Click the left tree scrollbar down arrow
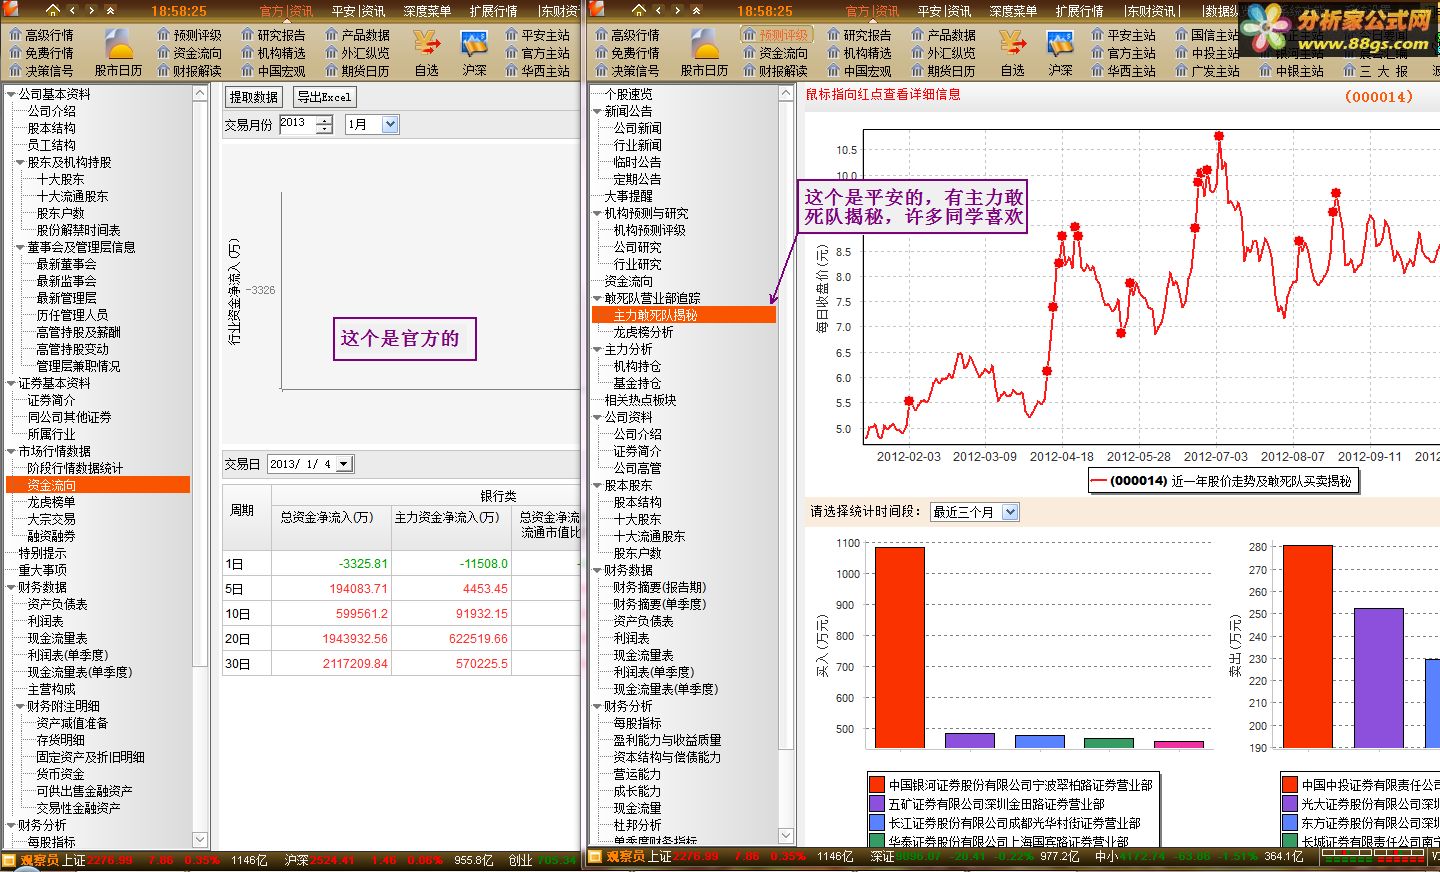 pyautogui.click(x=200, y=840)
